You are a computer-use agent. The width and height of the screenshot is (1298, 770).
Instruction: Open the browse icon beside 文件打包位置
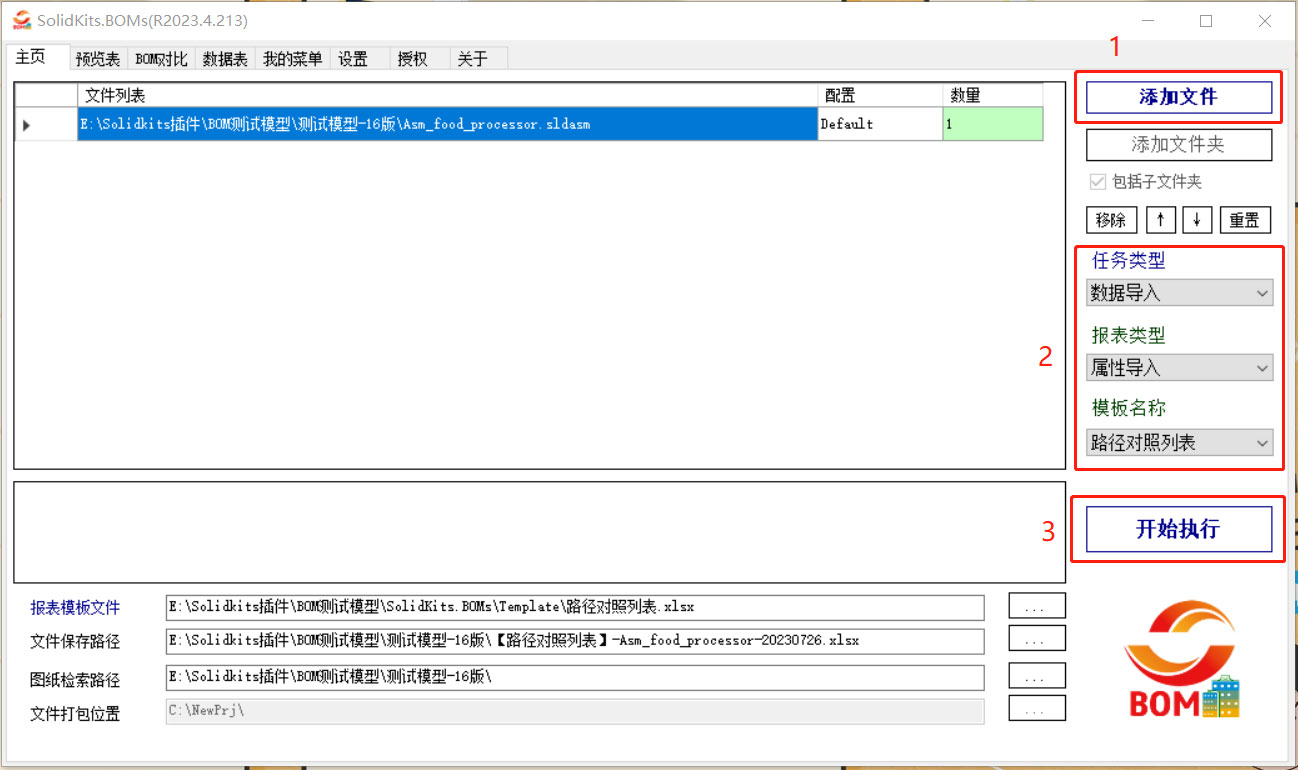pos(1037,709)
